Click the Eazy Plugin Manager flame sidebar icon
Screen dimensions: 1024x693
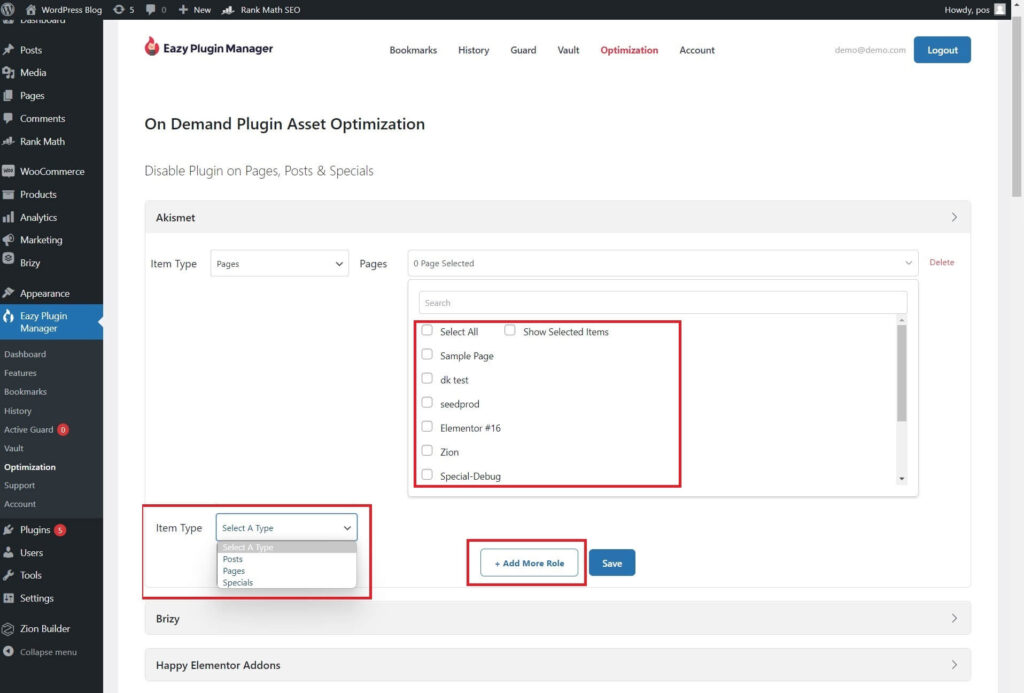click(x=8, y=317)
